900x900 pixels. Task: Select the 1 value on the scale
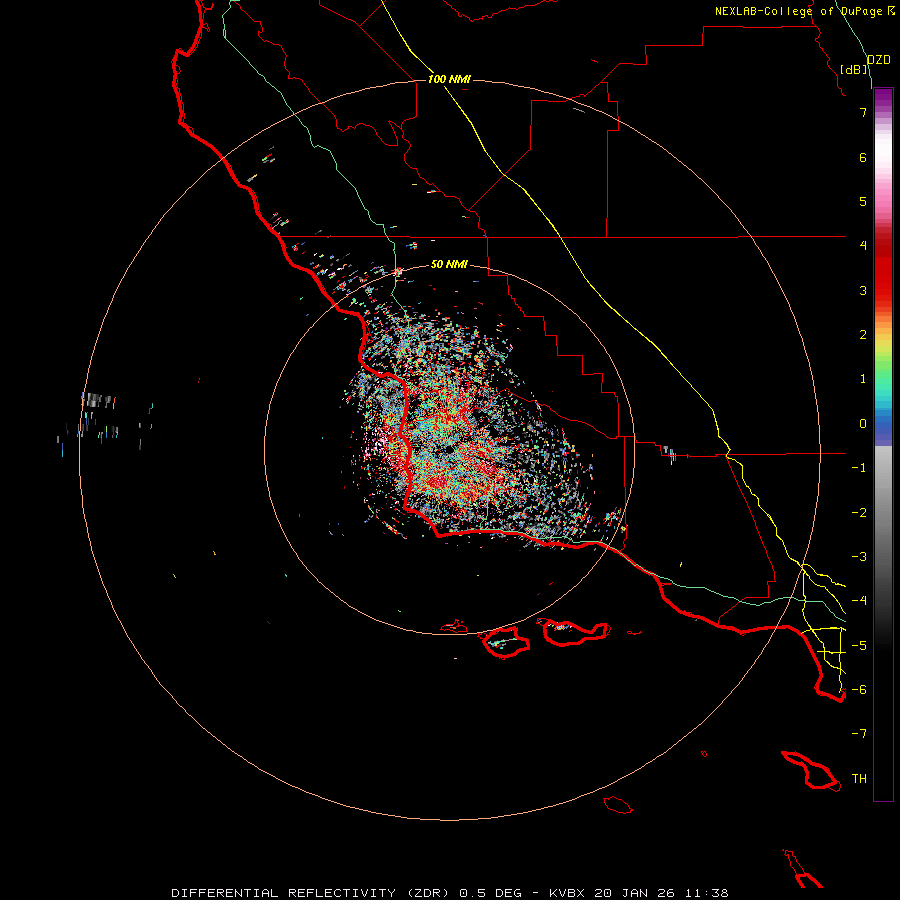[x=863, y=379]
